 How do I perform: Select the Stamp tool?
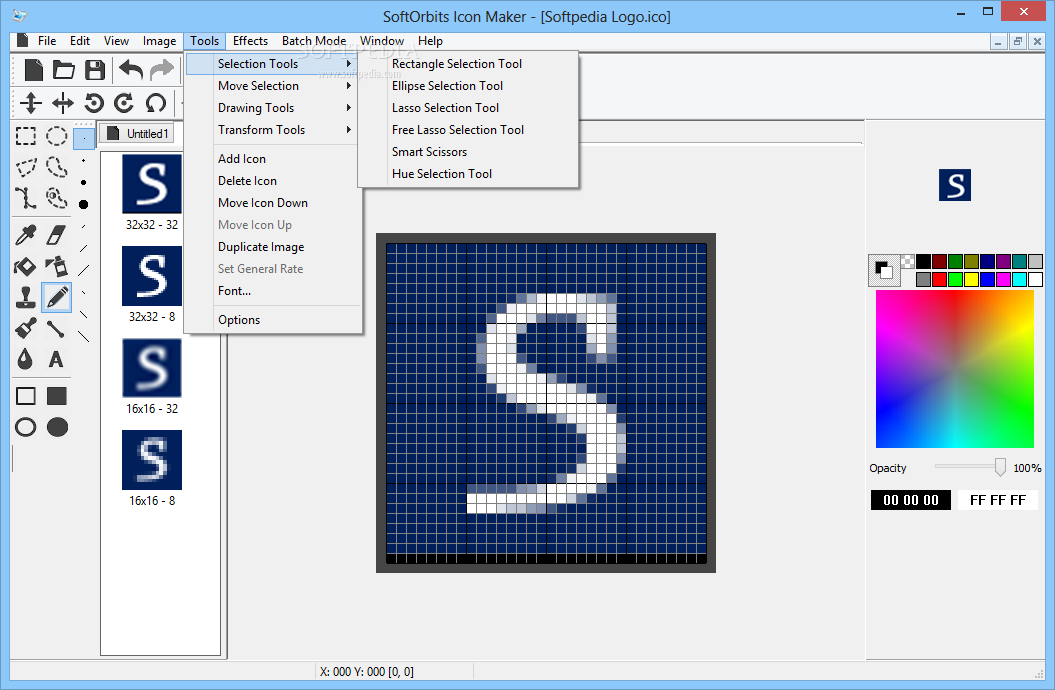pyautogui.click(x=26, y=297)
